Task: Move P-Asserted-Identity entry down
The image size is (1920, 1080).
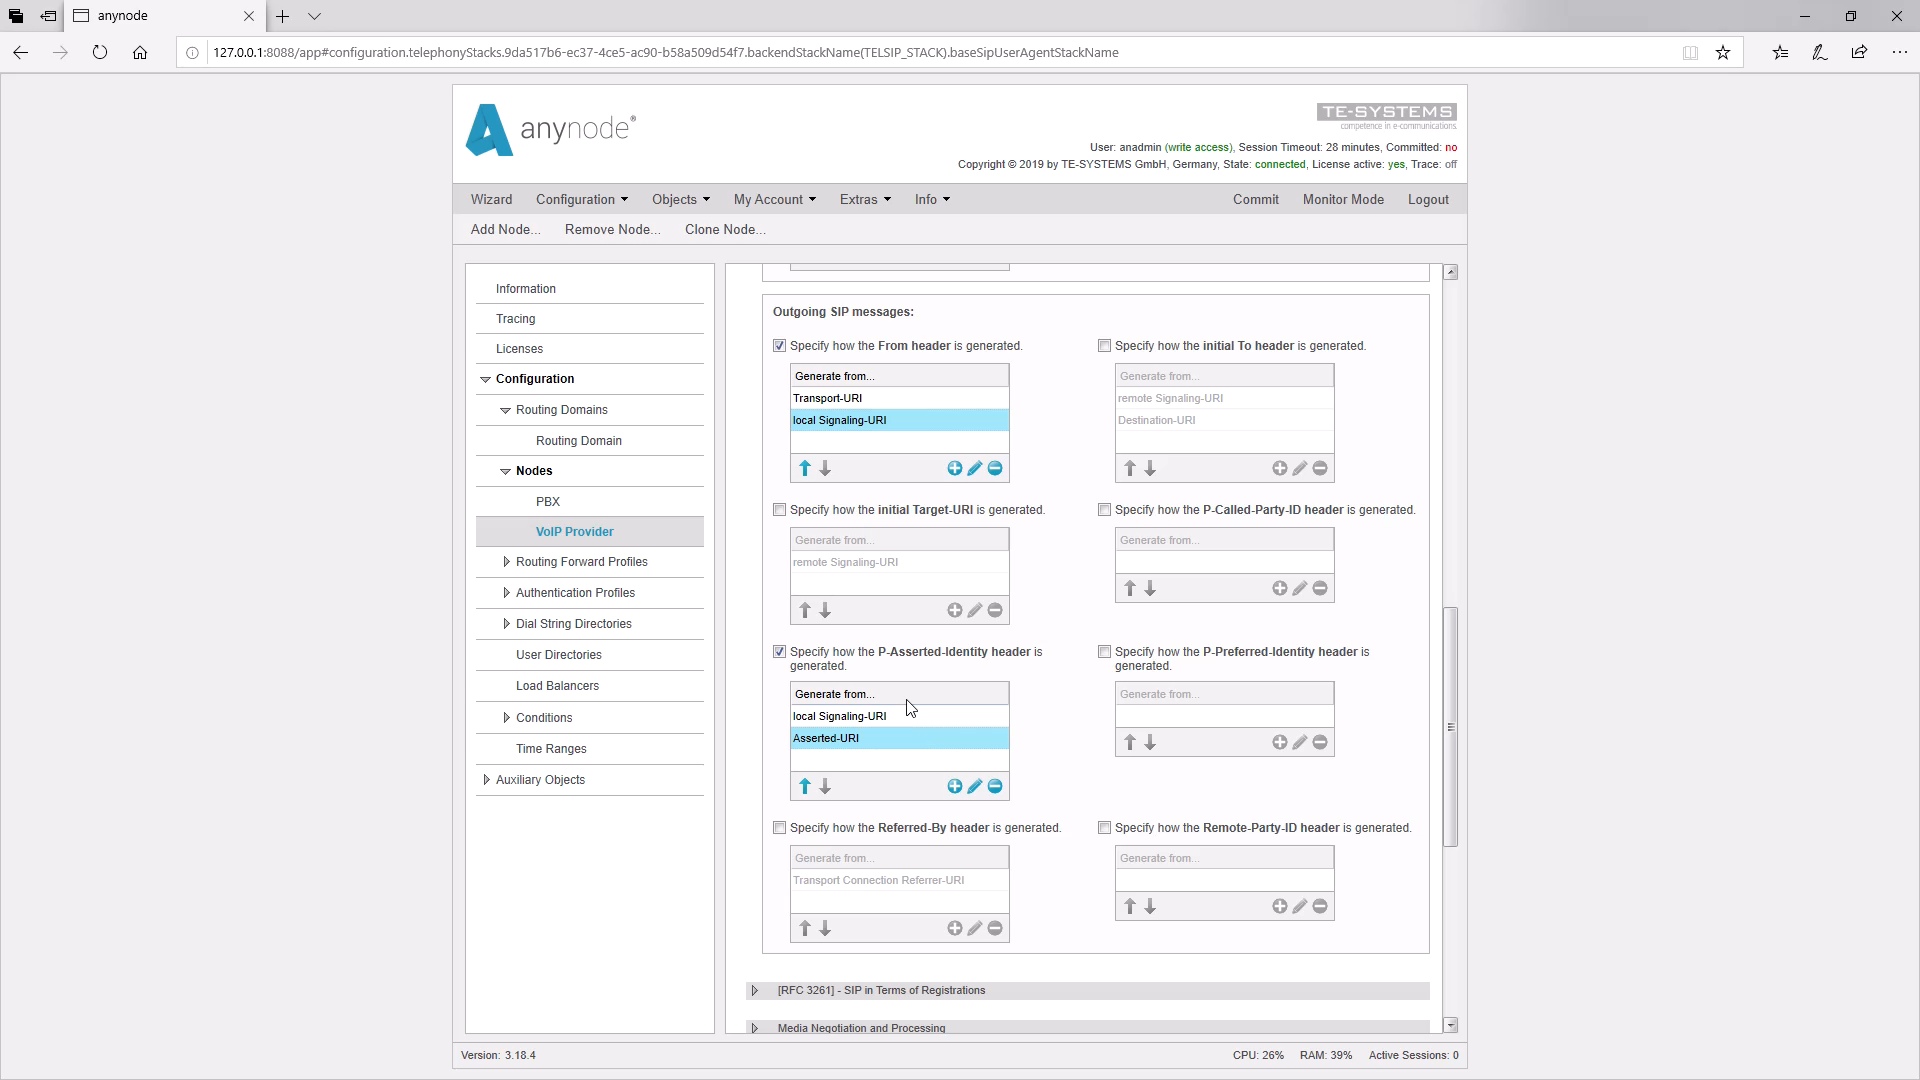Action: click(825, 786)
